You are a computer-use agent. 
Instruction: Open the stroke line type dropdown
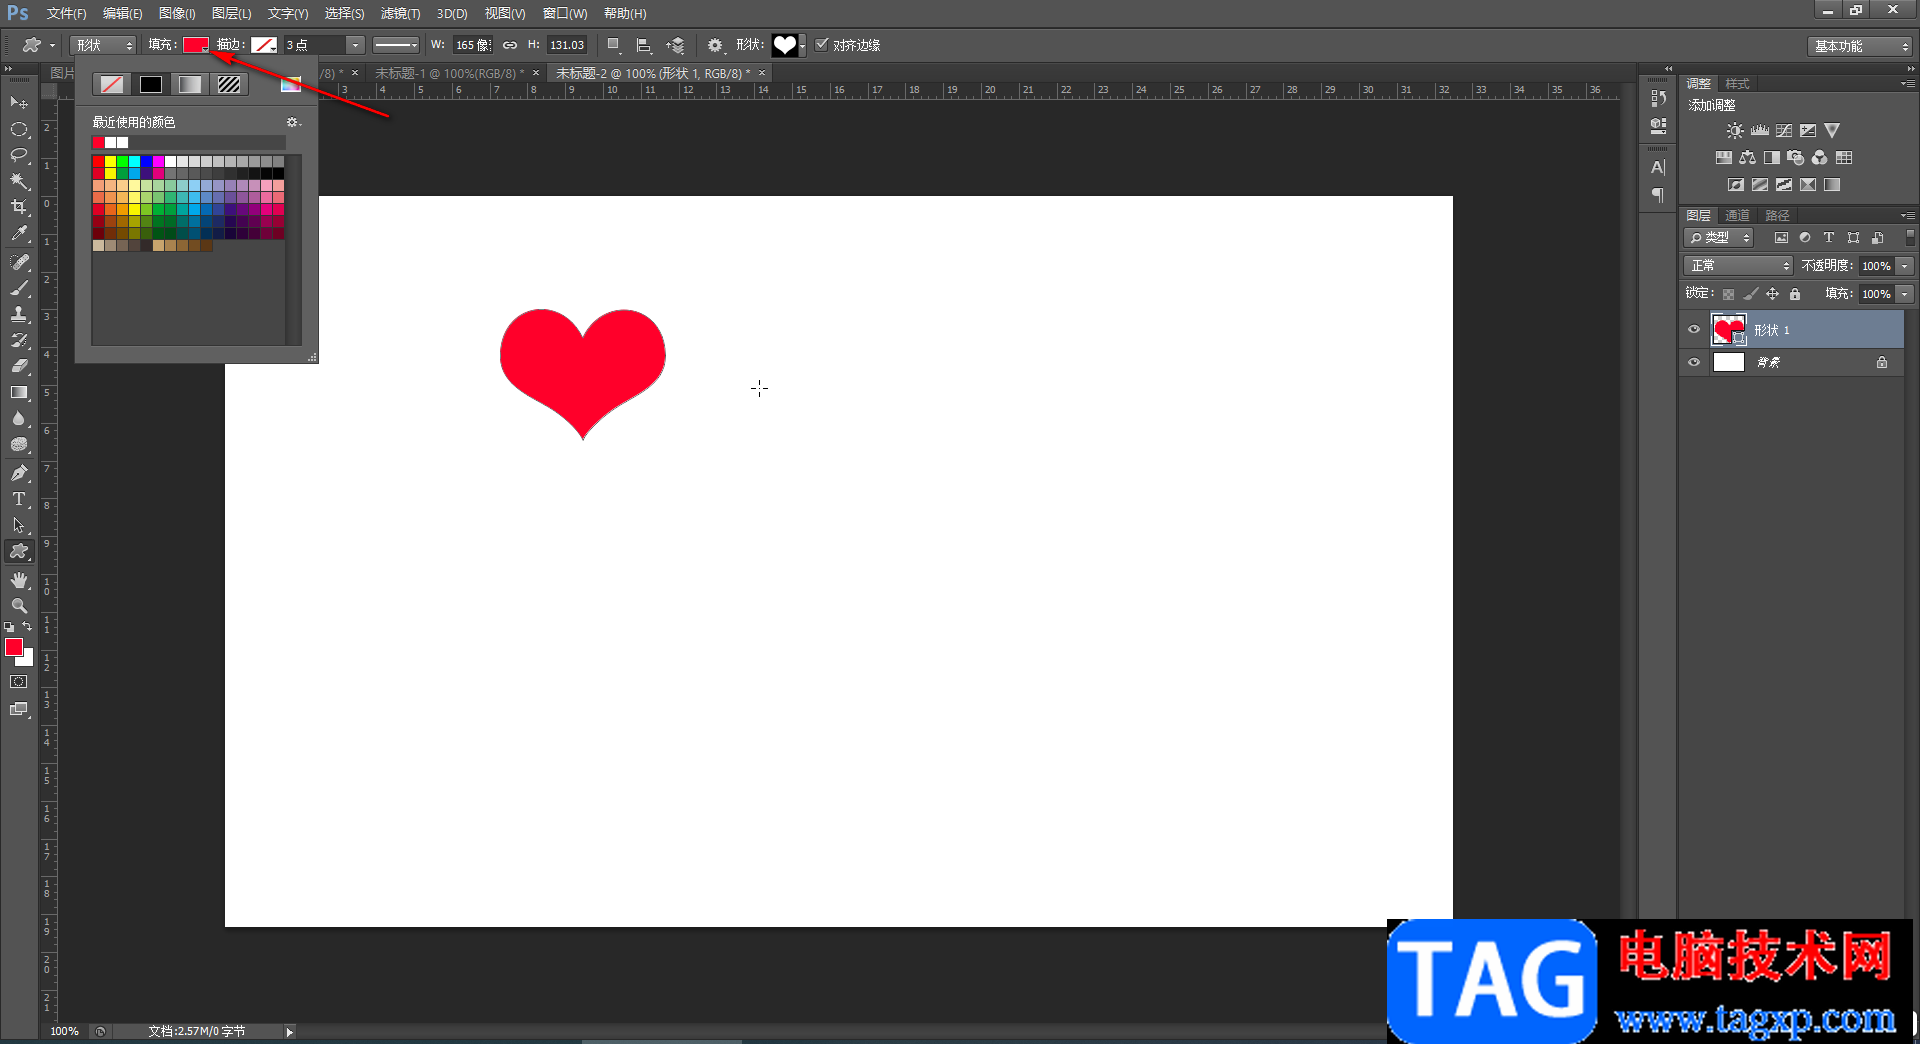(396, 45)
